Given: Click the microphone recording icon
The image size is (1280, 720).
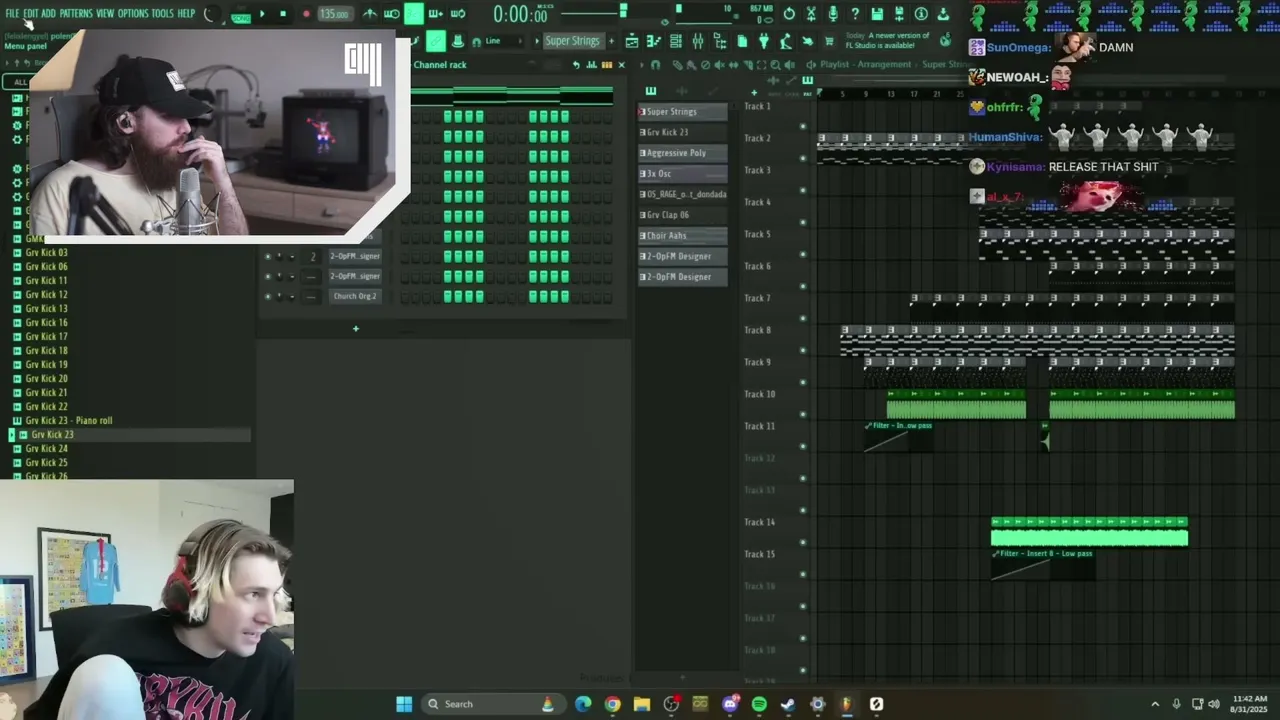Looking at the screenshot, I should [833, 14].
